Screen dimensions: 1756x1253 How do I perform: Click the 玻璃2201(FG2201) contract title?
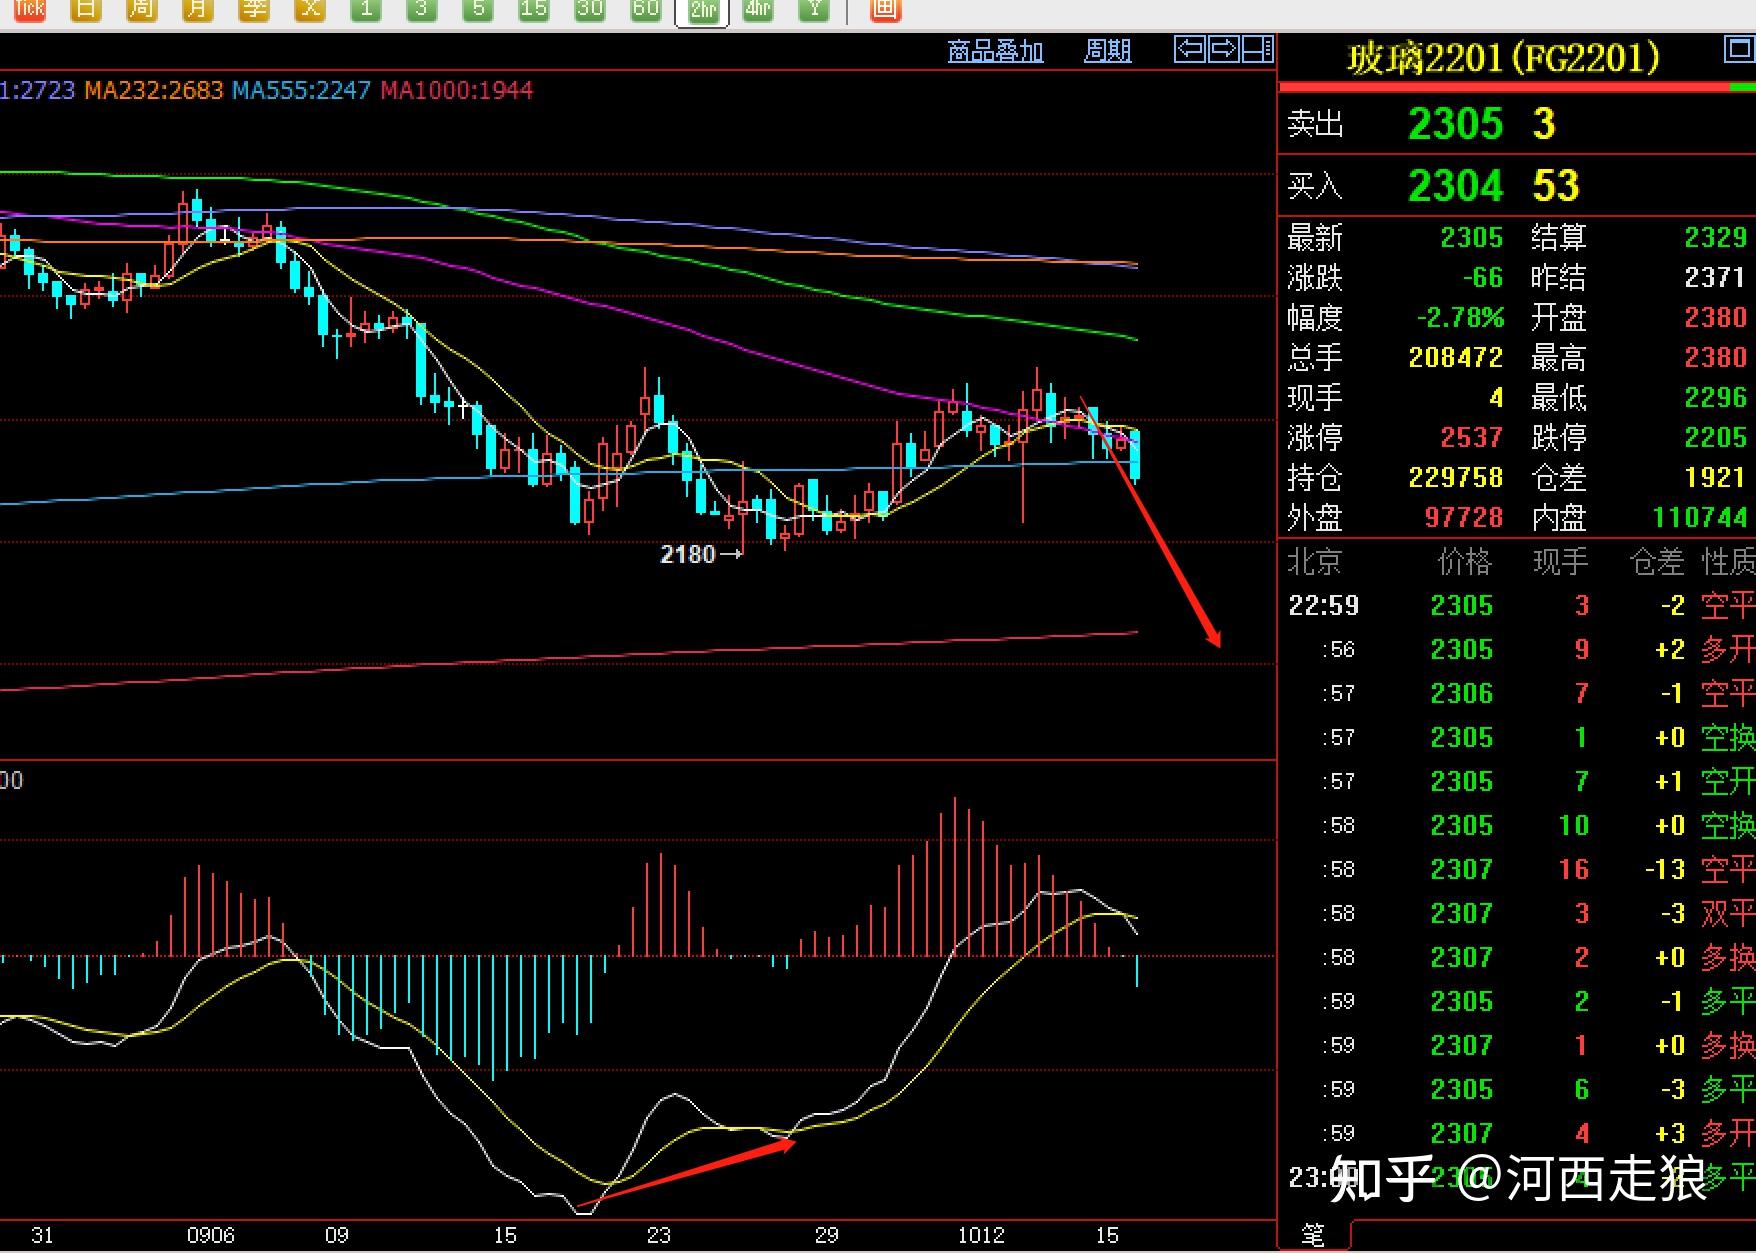1503,59
